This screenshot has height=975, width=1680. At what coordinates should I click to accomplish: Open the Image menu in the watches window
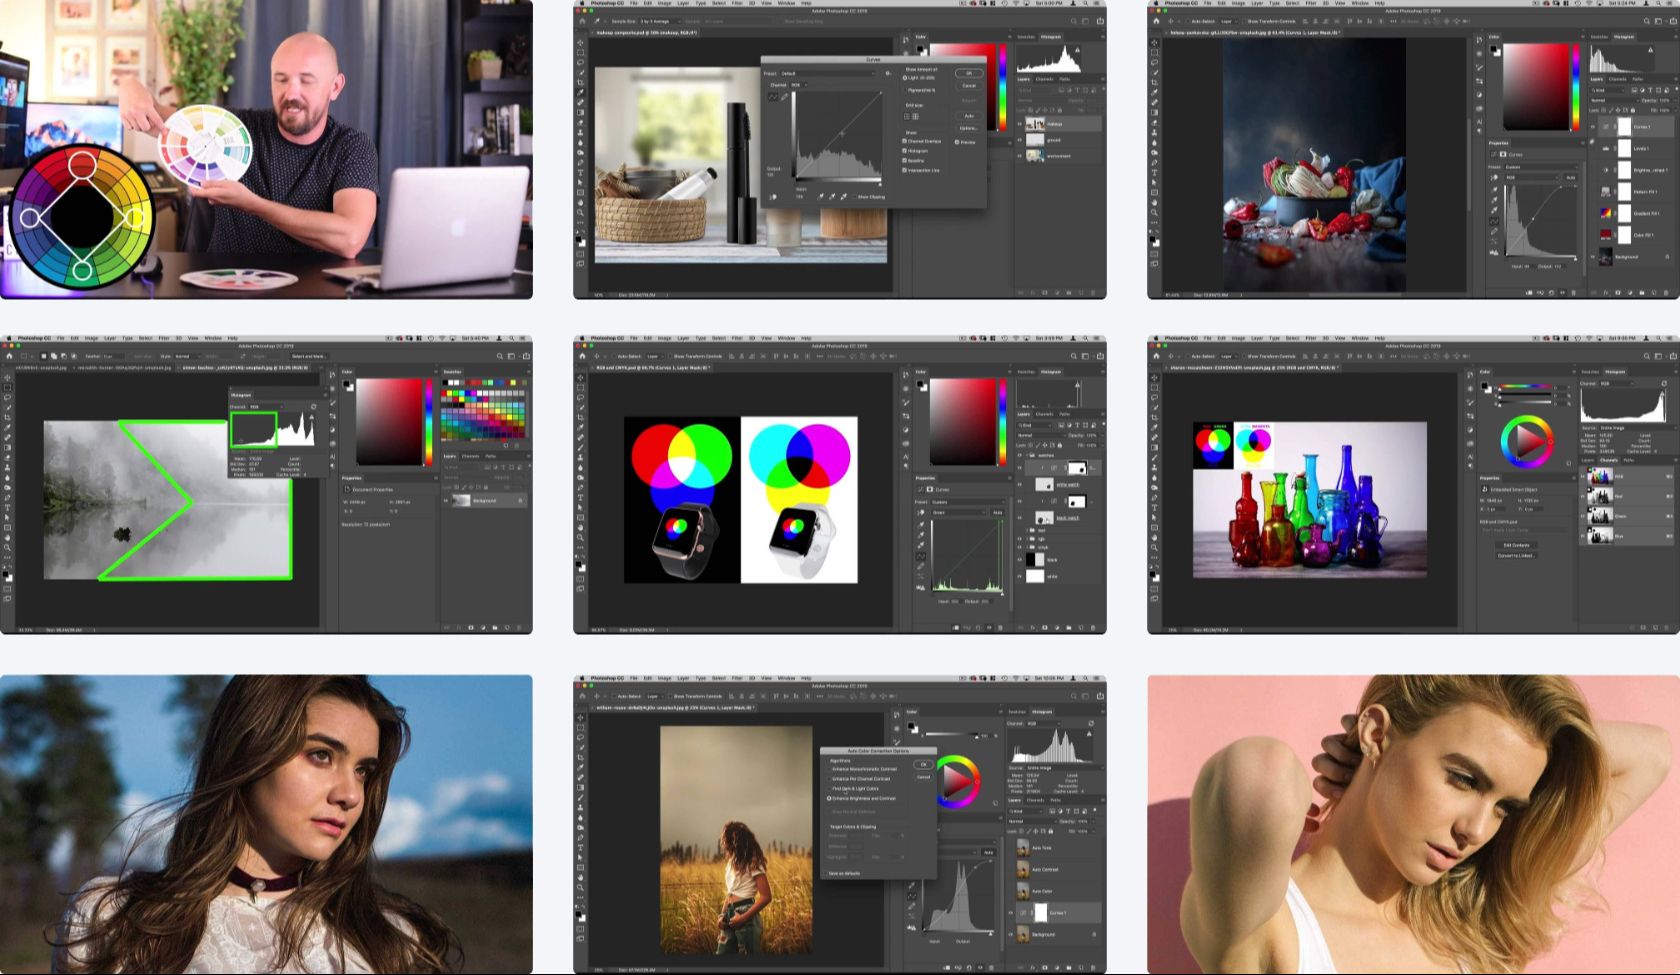[665, 339]
